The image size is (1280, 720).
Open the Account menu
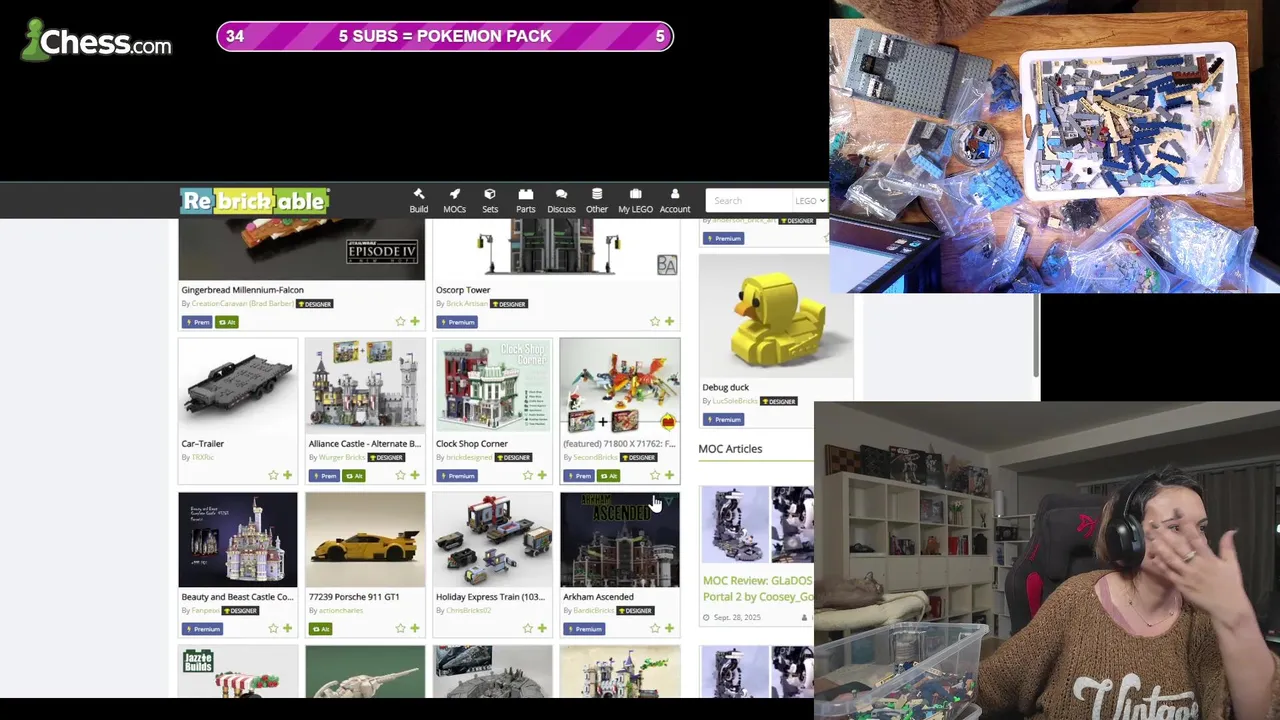click(675, 200)
